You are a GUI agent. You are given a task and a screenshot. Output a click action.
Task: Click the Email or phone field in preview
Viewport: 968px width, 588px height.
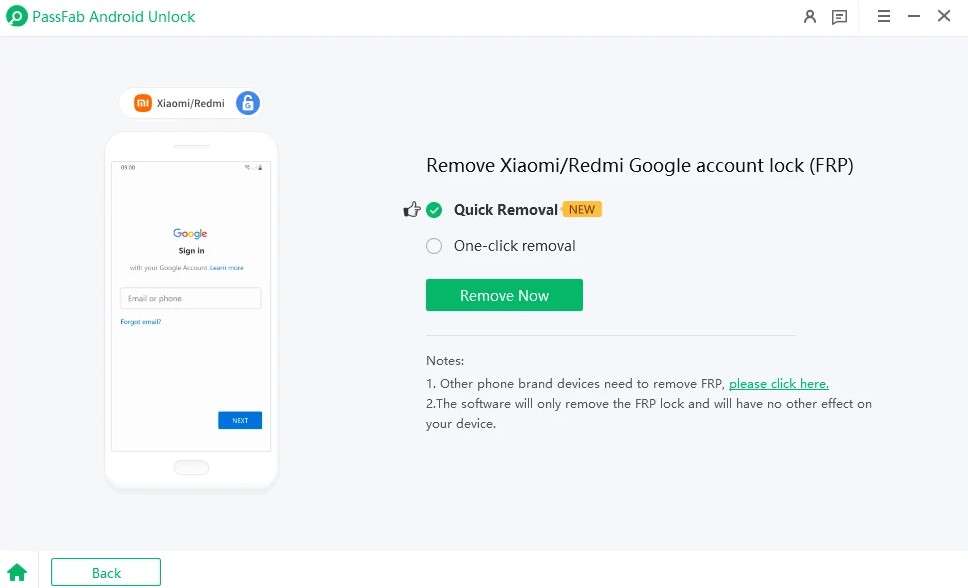coord(191,298)
